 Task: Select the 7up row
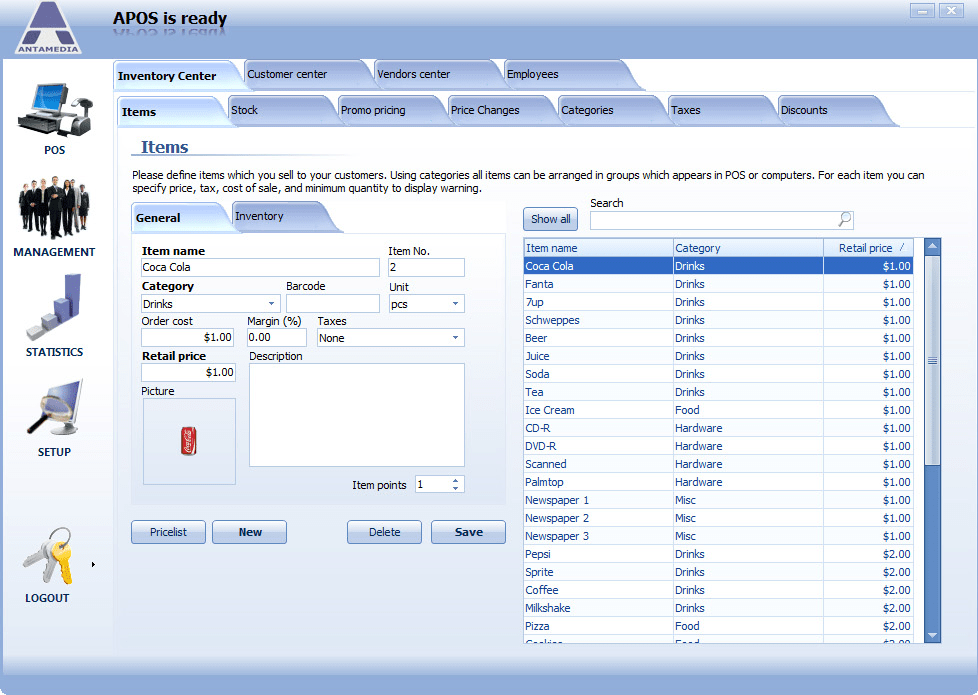718,302
